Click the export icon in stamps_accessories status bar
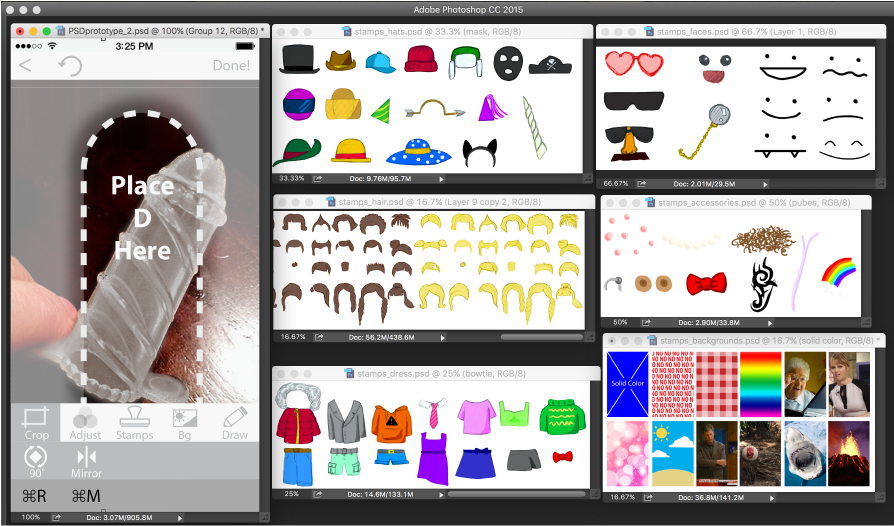894x526 pixels. pos(646,323)
